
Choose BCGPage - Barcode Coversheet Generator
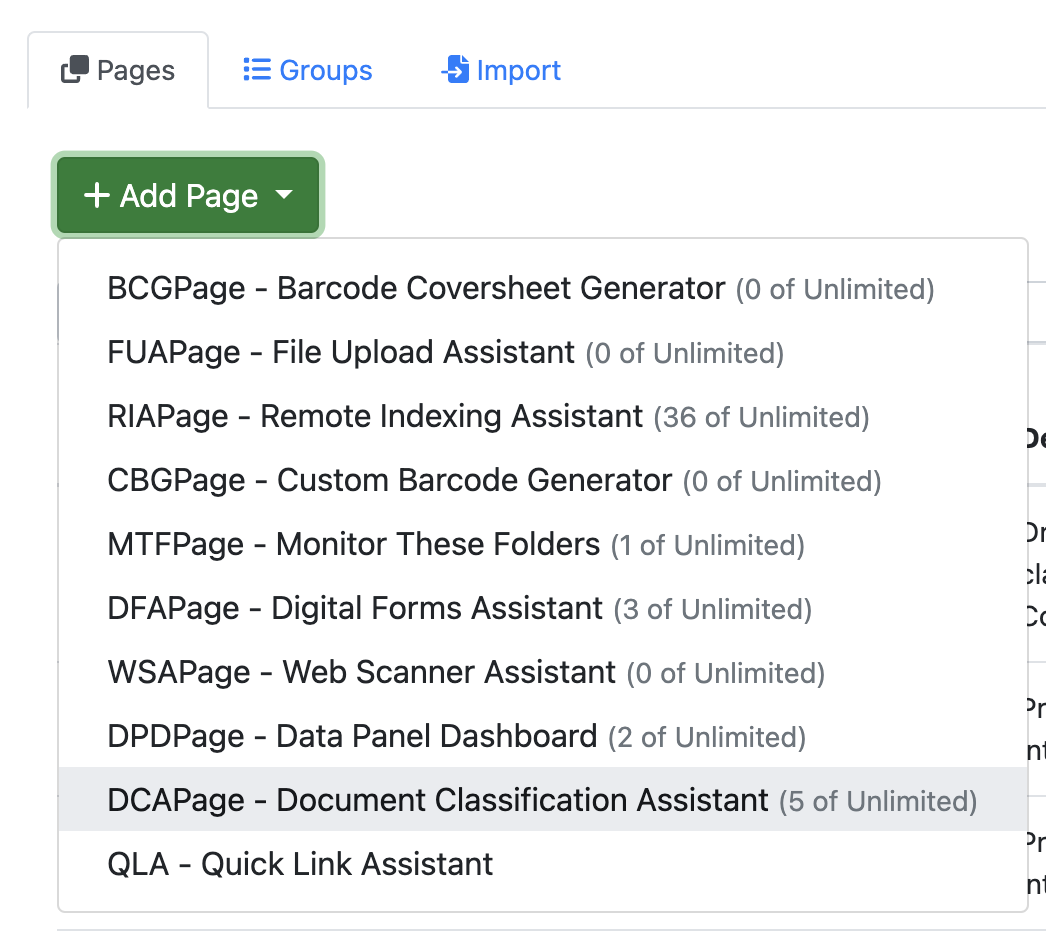(x=415, y=289)
